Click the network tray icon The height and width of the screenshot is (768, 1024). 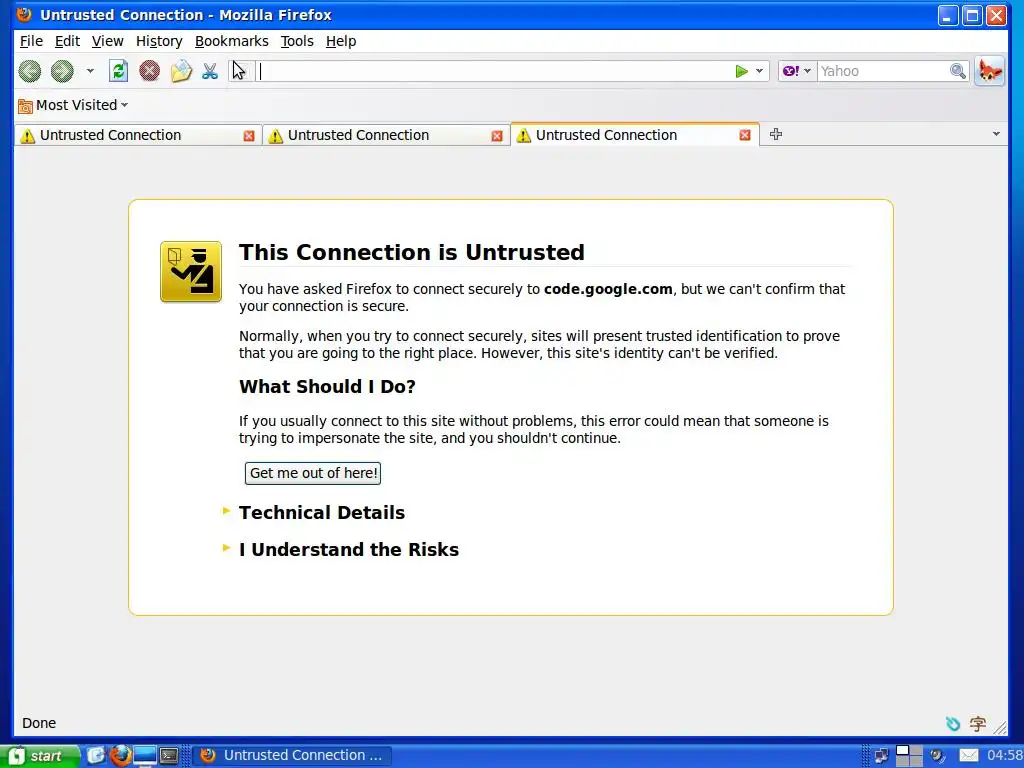881,756
